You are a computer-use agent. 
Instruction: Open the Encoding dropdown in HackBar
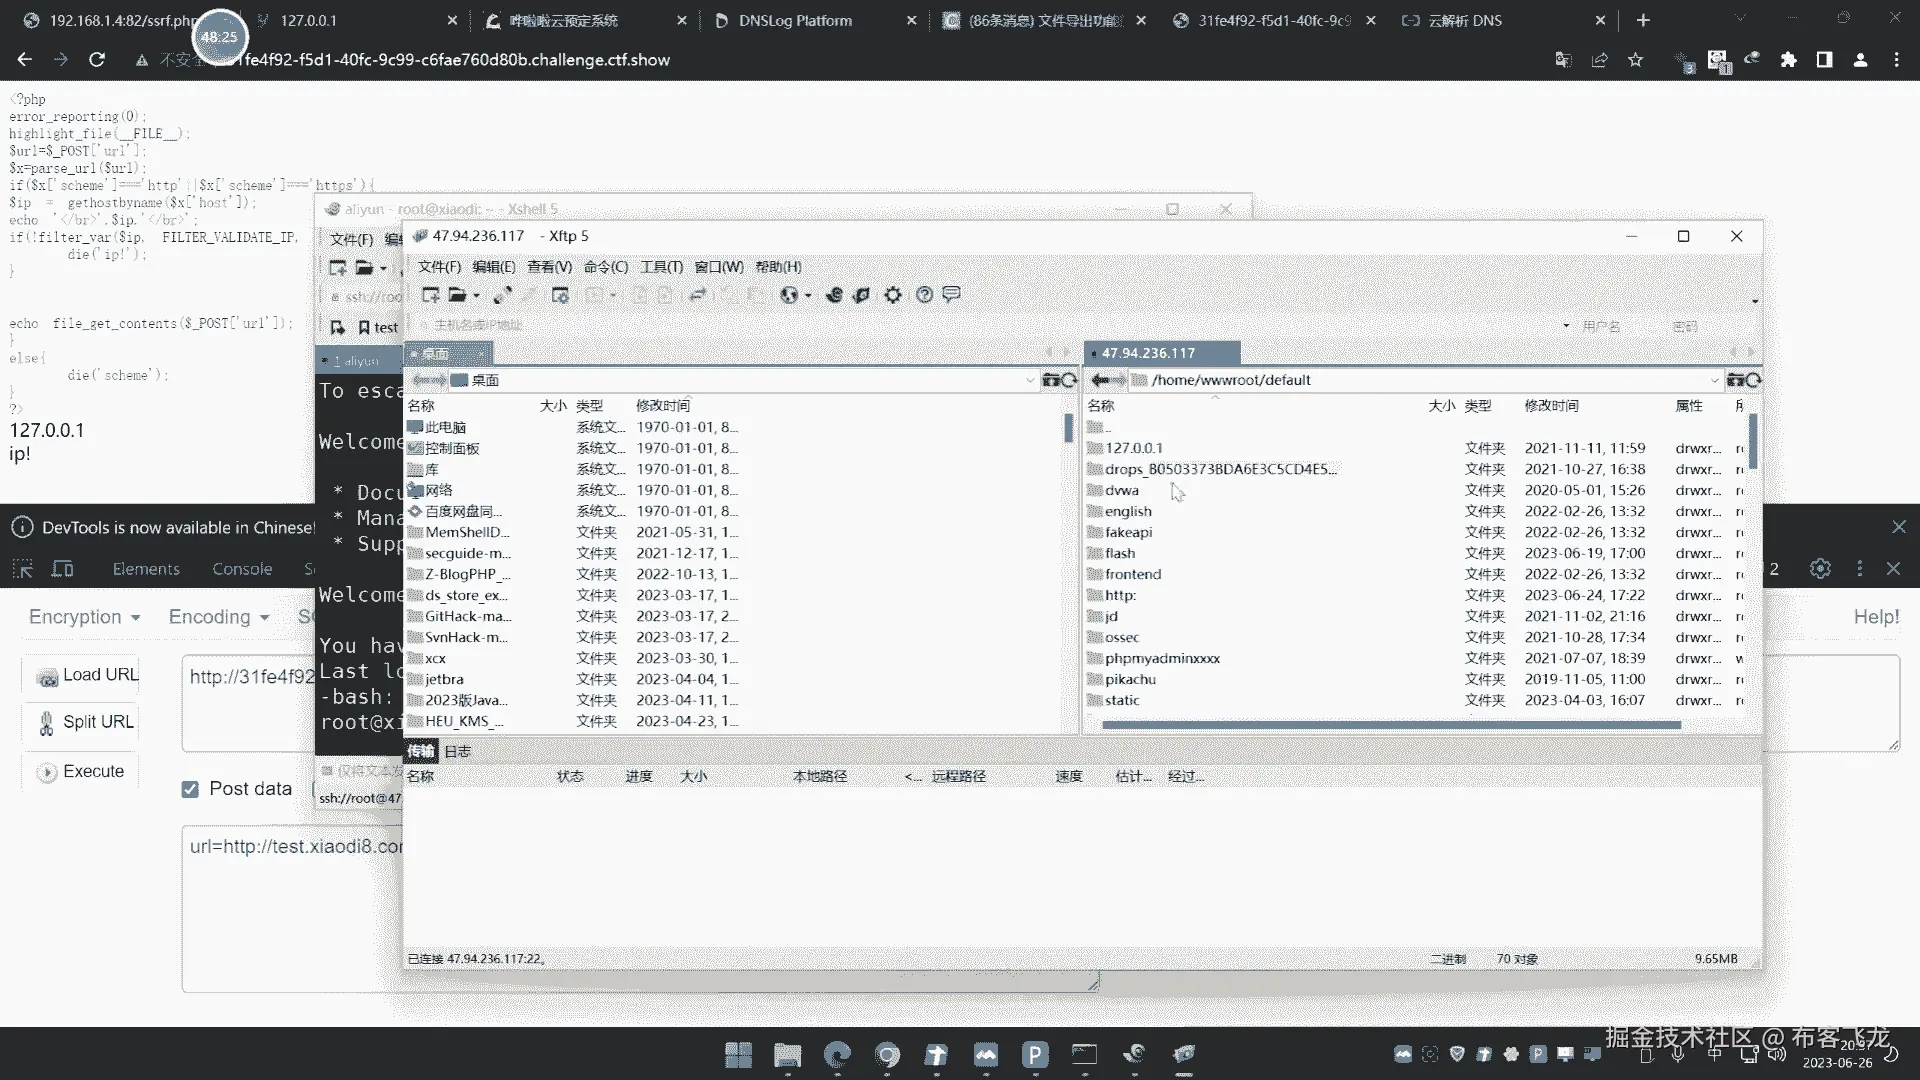(218, 617)
